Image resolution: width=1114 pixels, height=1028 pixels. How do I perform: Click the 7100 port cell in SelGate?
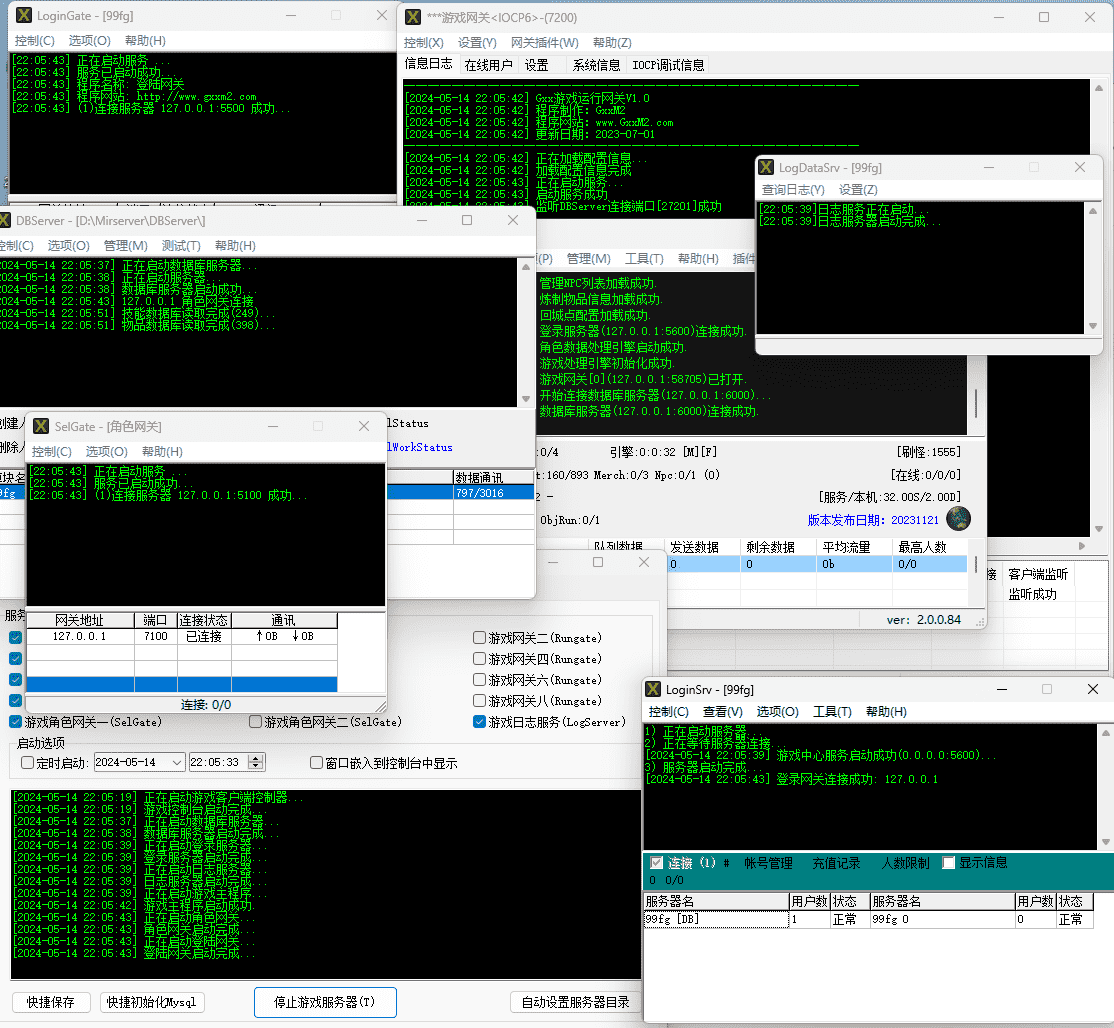click(156, 636)
